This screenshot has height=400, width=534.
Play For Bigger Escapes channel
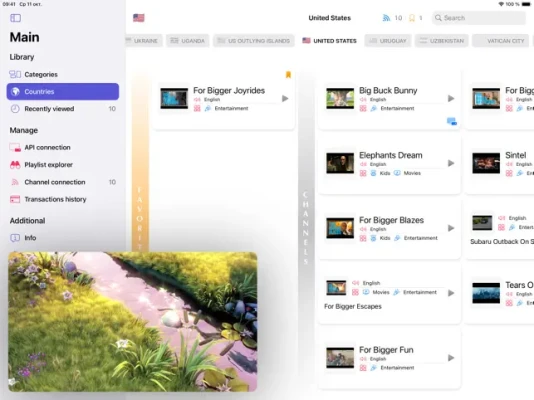[451, 293]
